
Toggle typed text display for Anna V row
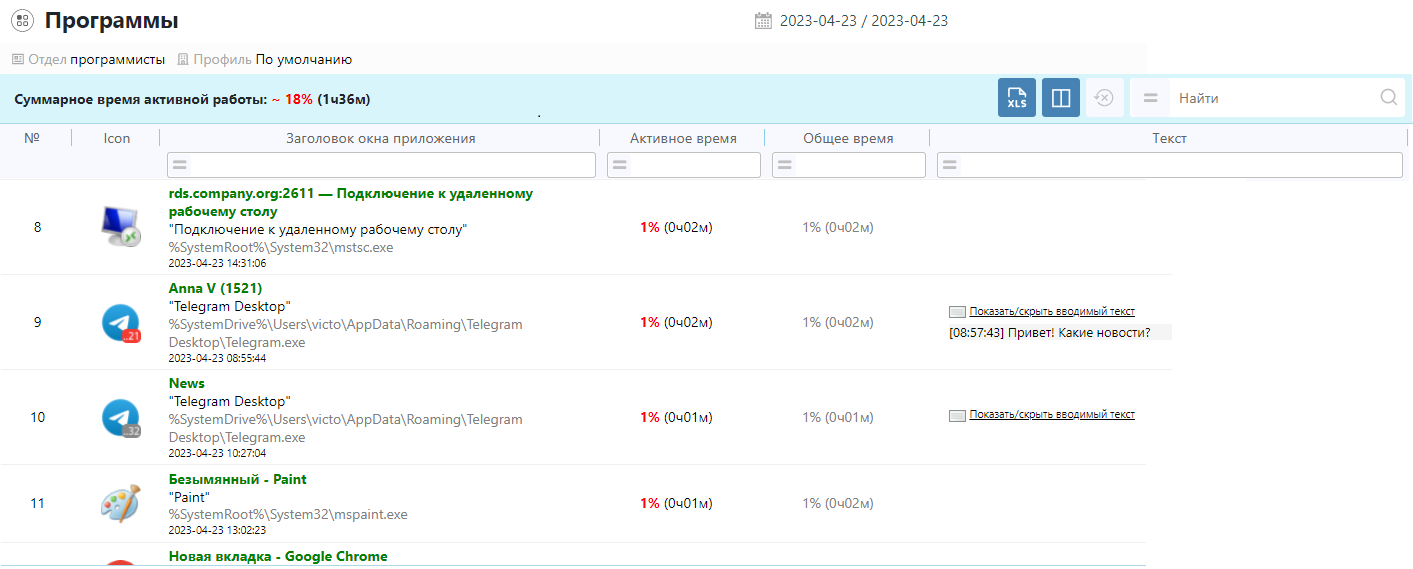(x=1051, y=312)
